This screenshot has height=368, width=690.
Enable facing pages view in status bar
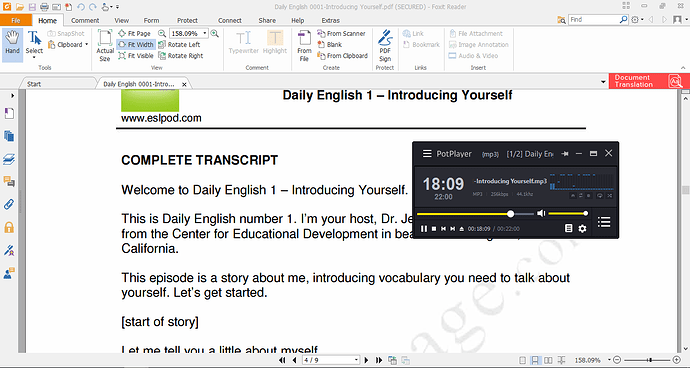point(548,360)
